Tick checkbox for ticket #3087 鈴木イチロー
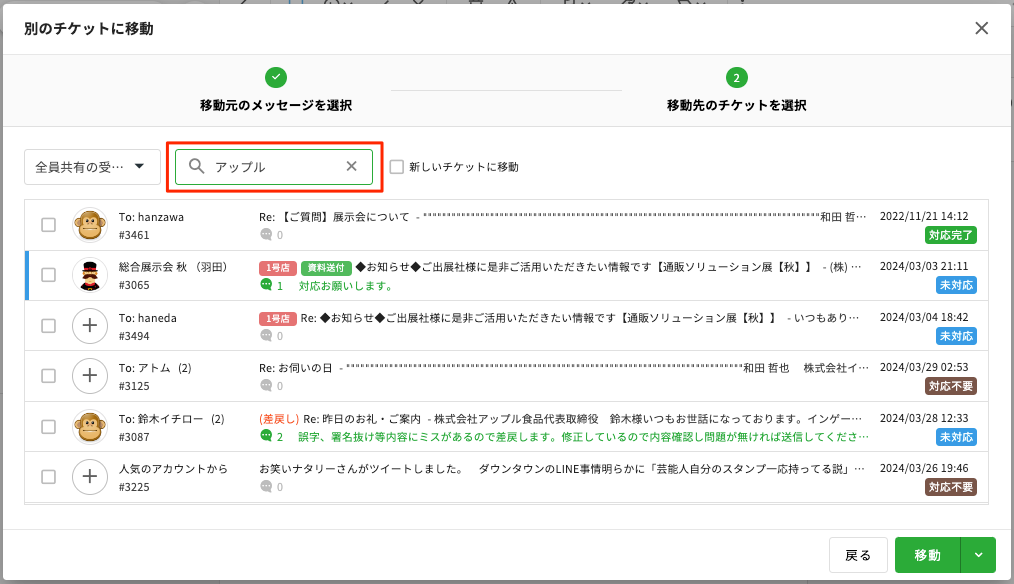1014x584 pixels. (x=48, y=427)
